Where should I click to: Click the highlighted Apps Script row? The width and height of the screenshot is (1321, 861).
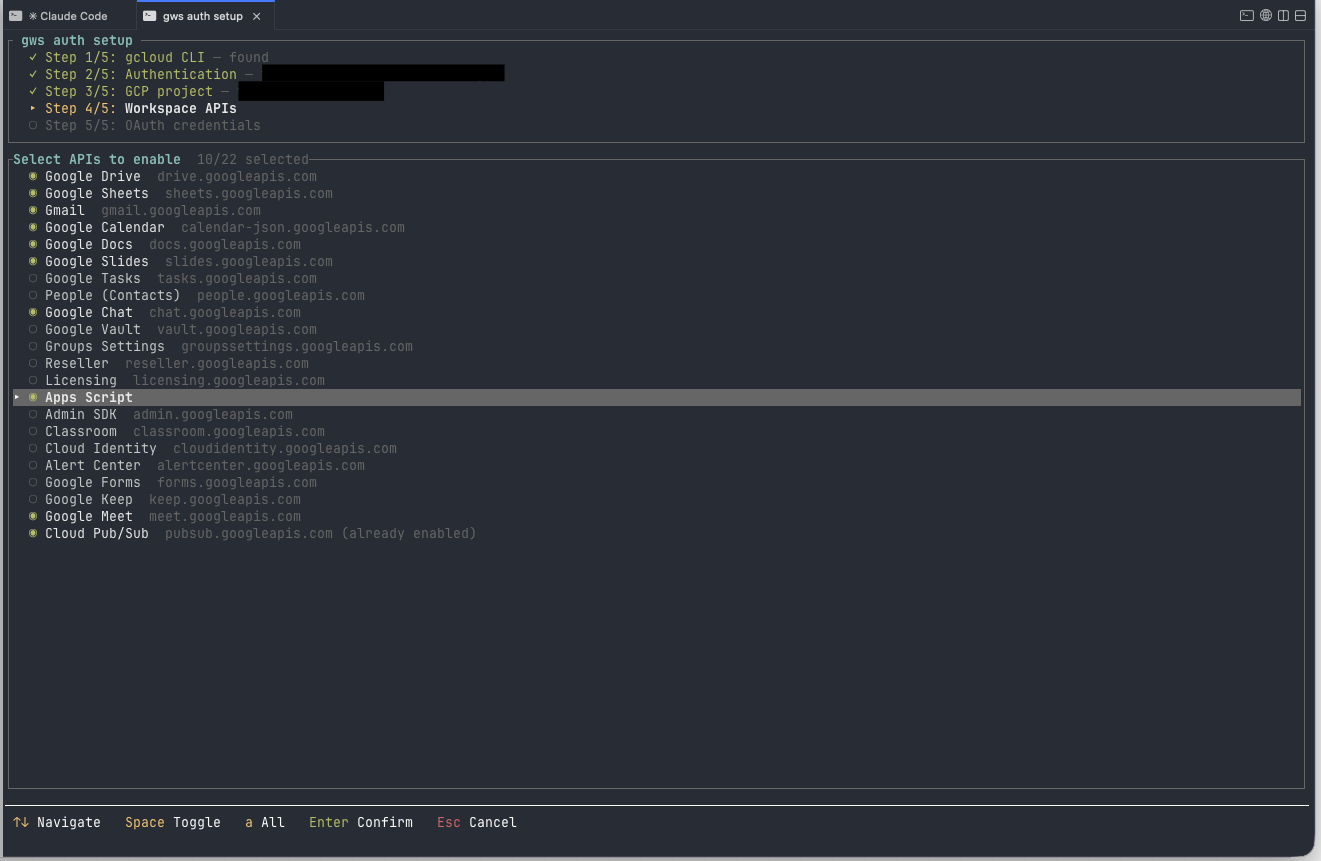[x=87, y=397]
